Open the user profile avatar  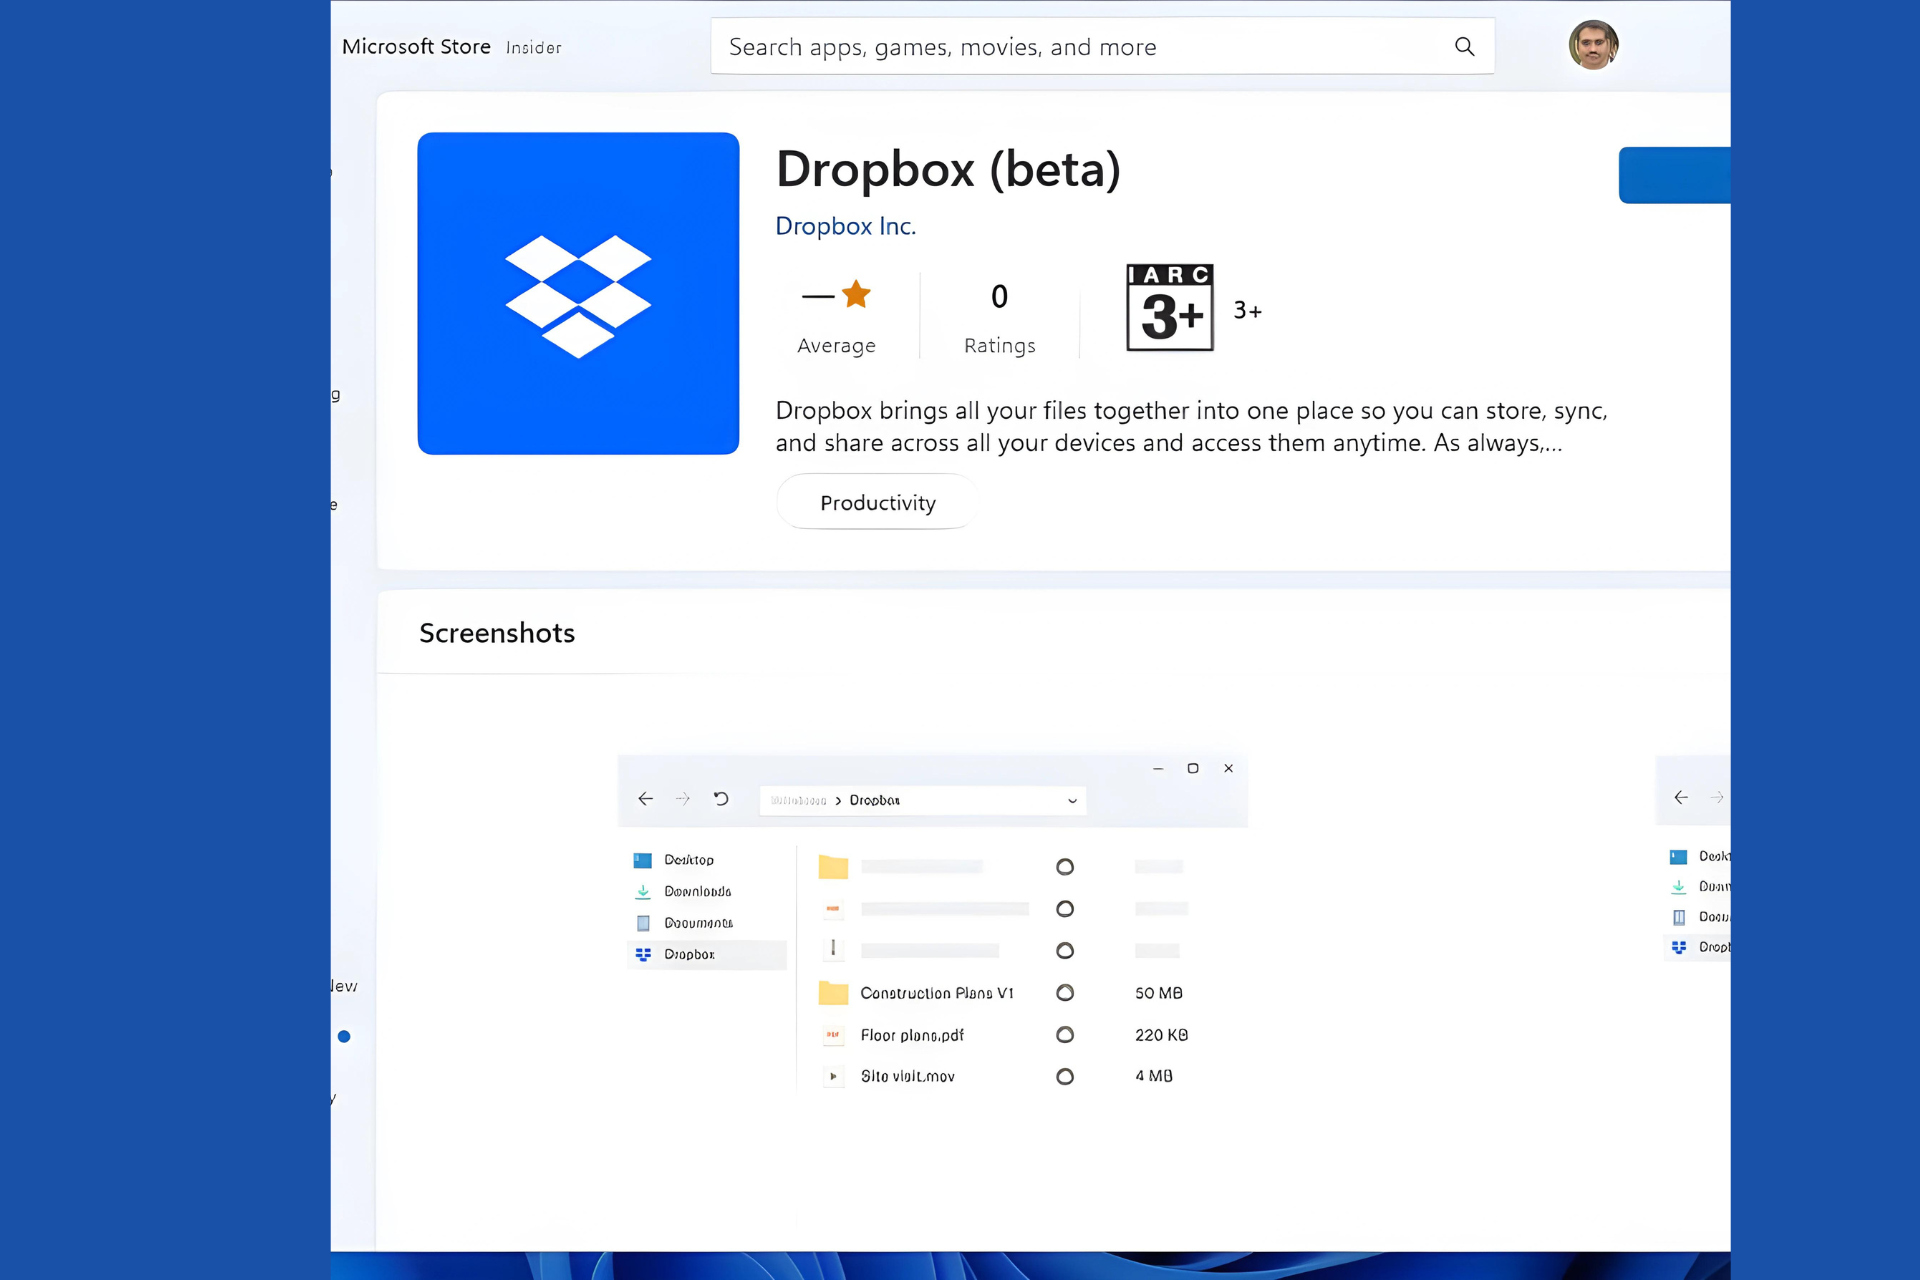click(x=1593, y=45)
